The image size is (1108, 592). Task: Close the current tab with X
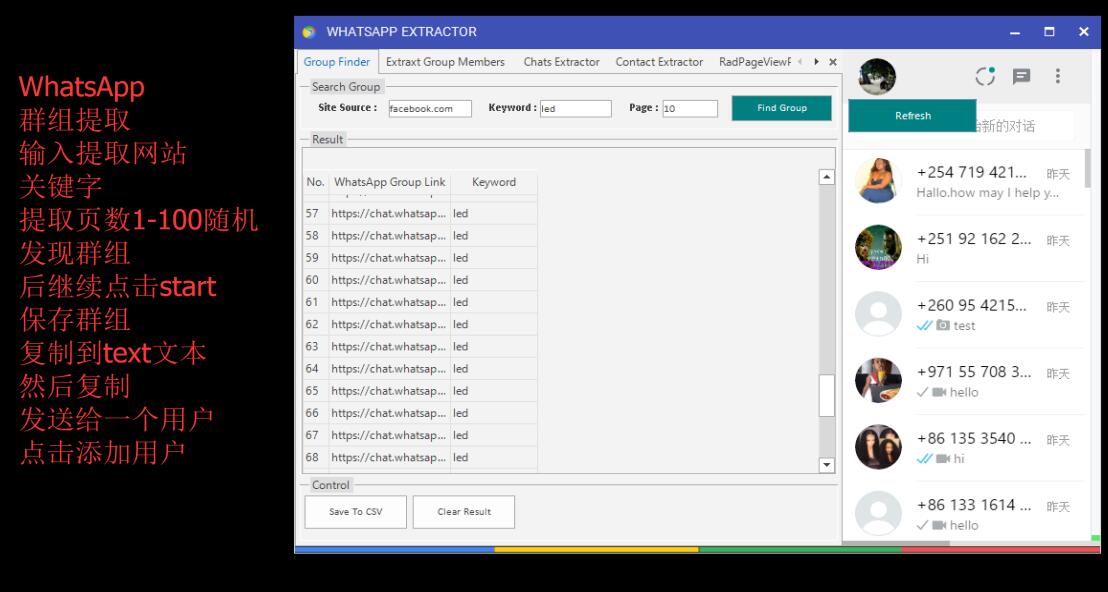(x=832, y=62)
